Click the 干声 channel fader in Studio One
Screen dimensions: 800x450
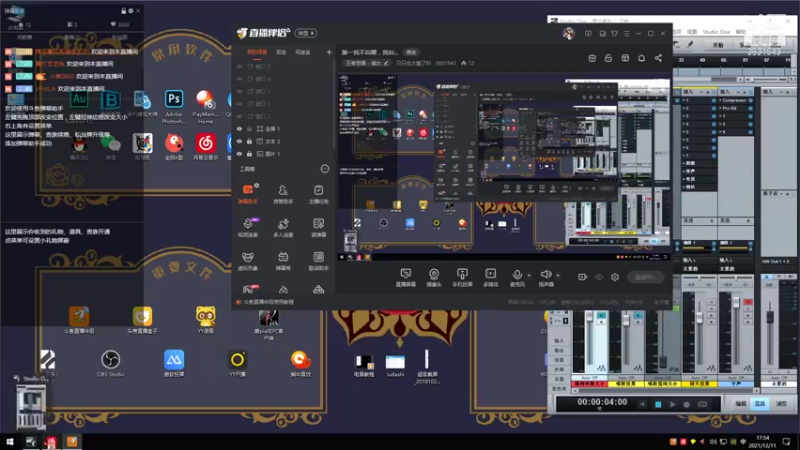pyautogui.click(x=736, y=302)
